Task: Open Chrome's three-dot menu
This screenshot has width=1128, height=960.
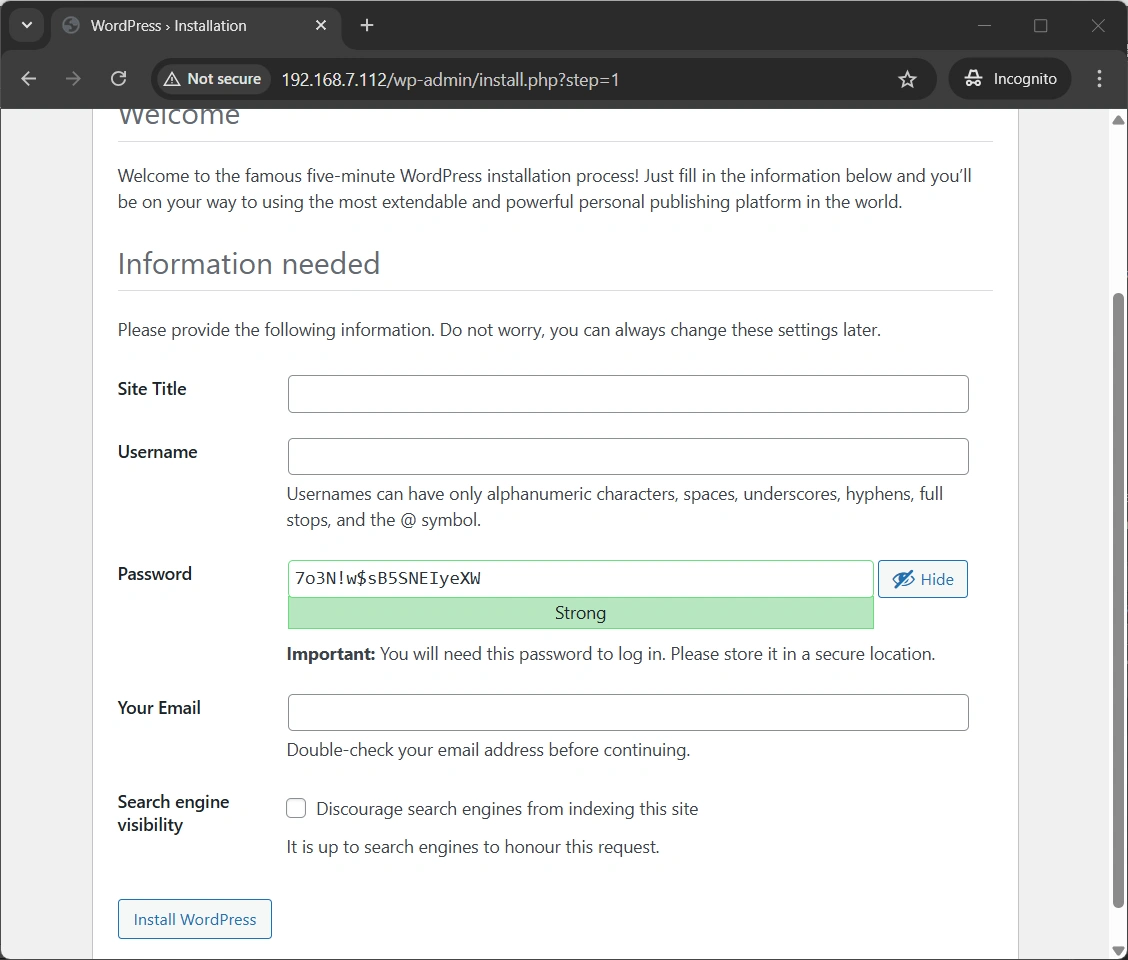Action: click(1099, 78)
